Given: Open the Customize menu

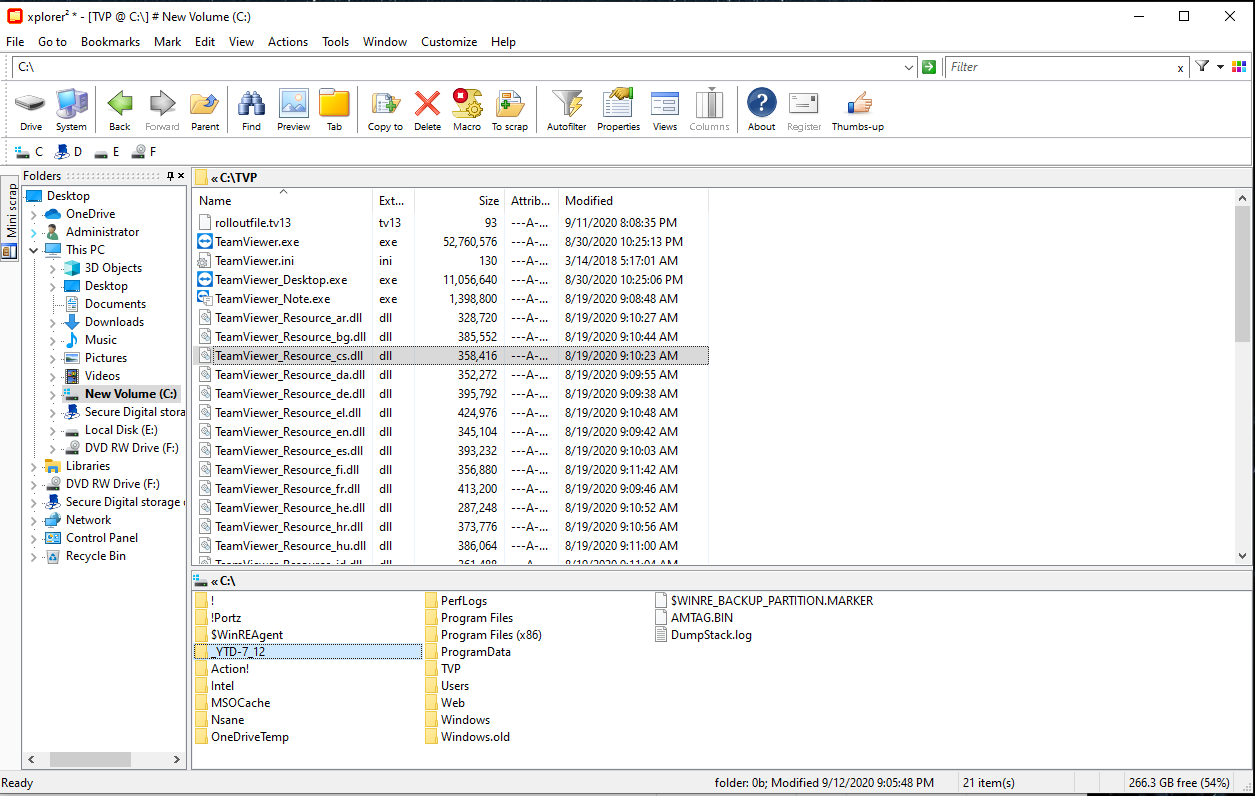Looking at the screenshot, I should tap(449, 42).
